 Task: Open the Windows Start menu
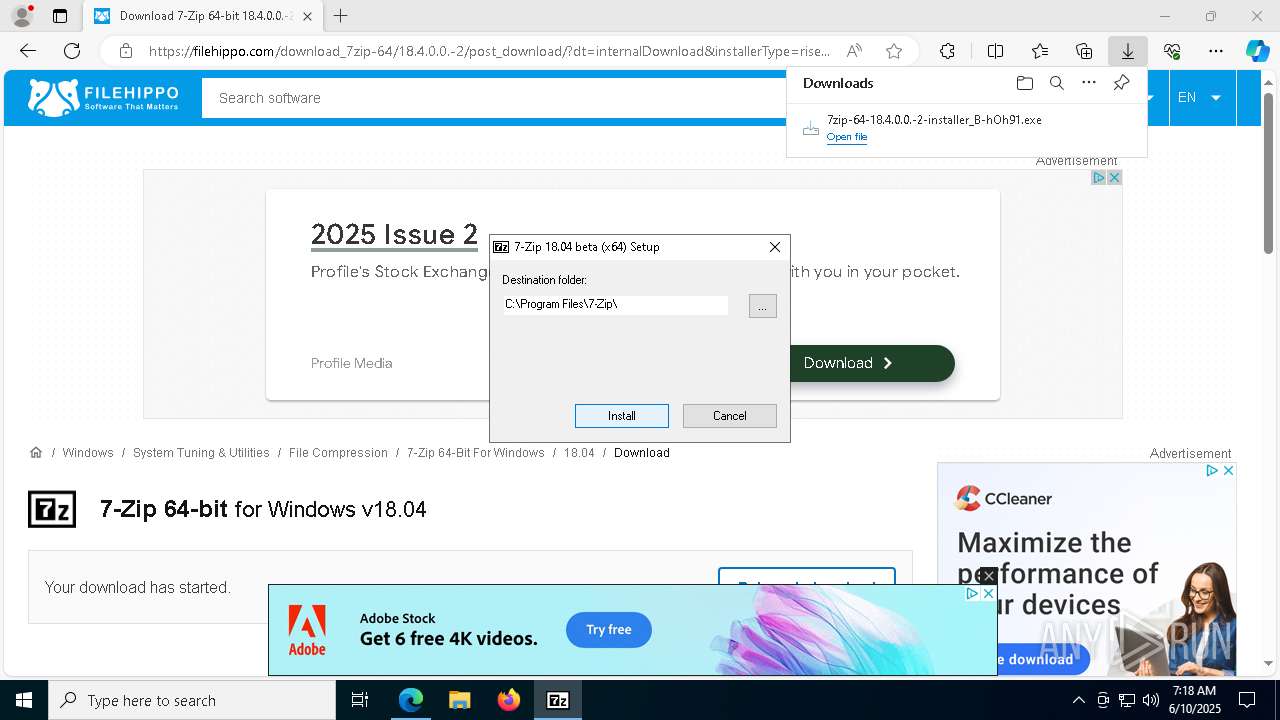point(24,700)
